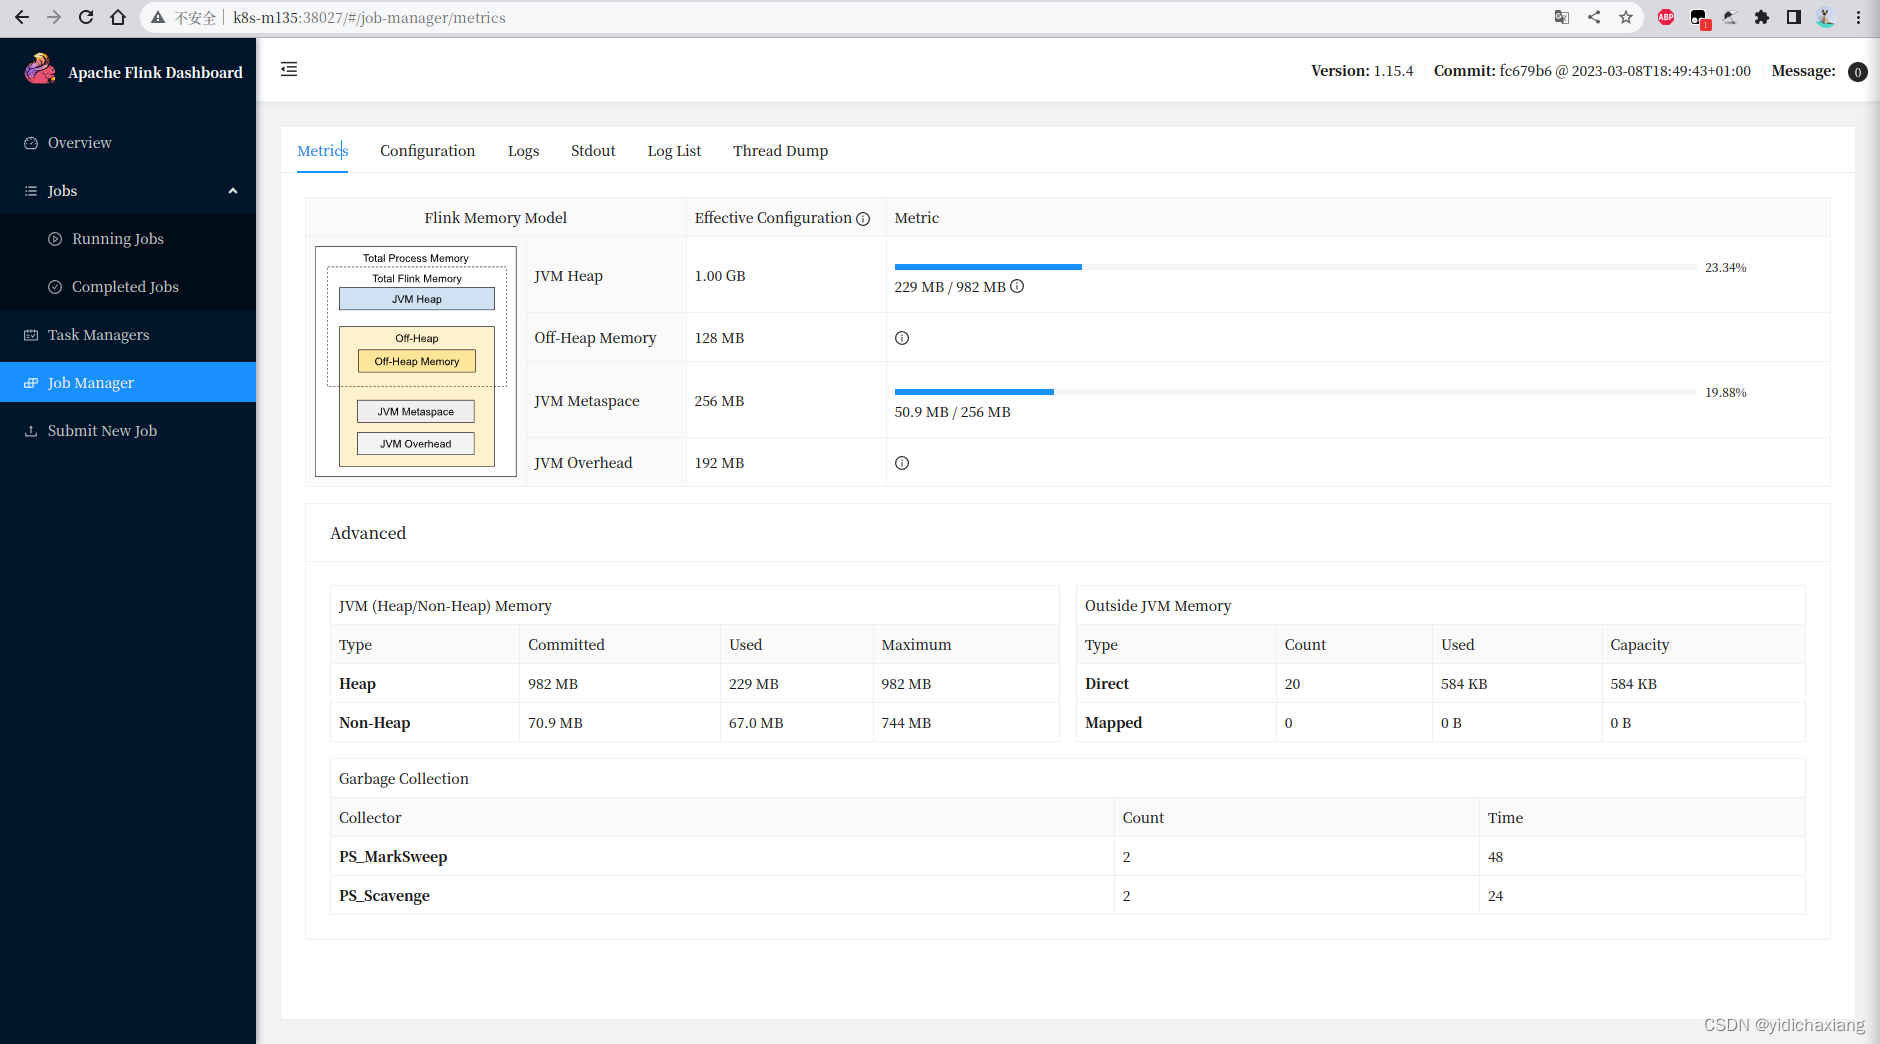Switch to the Metrics tab
Screen dimensions: 1880x1044
[x=322, y=151]
